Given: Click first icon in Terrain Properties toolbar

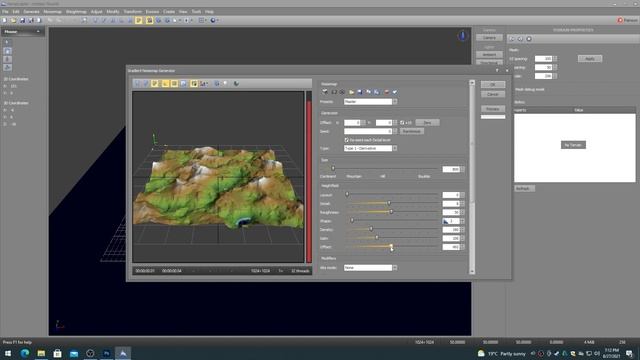Looking at the screenshot, I should tap(512, 39).
